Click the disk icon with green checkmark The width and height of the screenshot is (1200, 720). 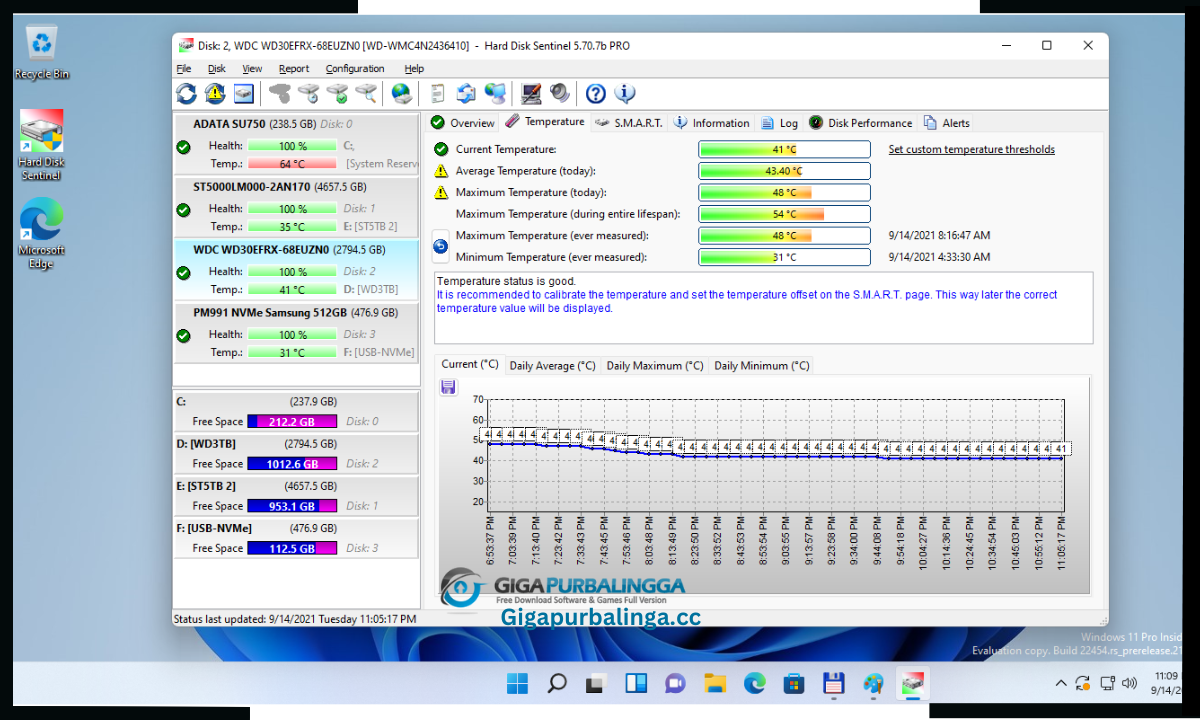tap(338, 93)
